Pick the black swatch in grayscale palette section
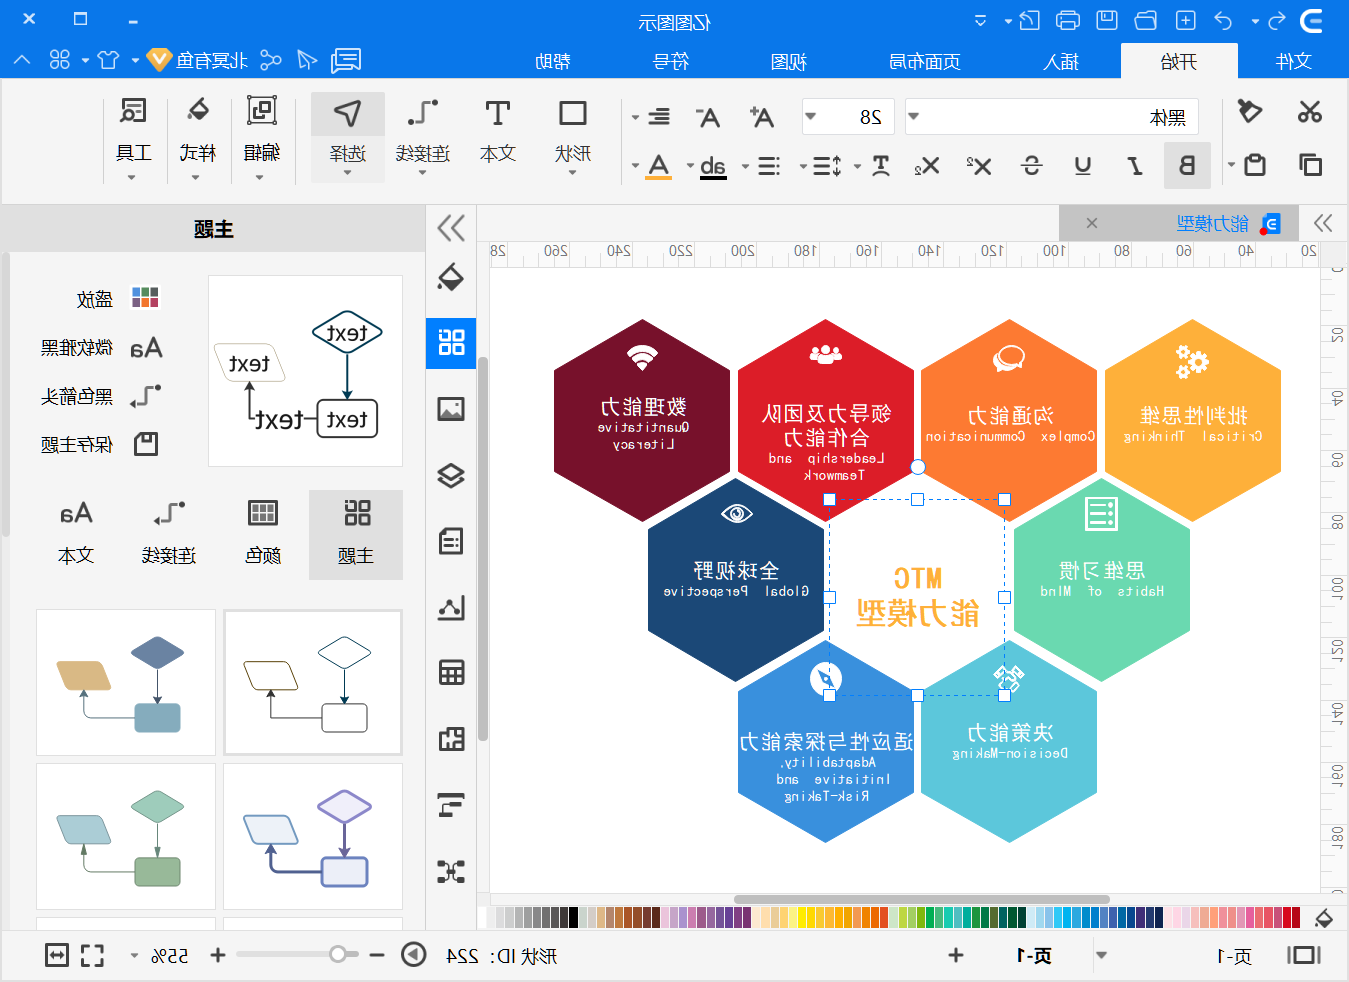 coord(573,917)
